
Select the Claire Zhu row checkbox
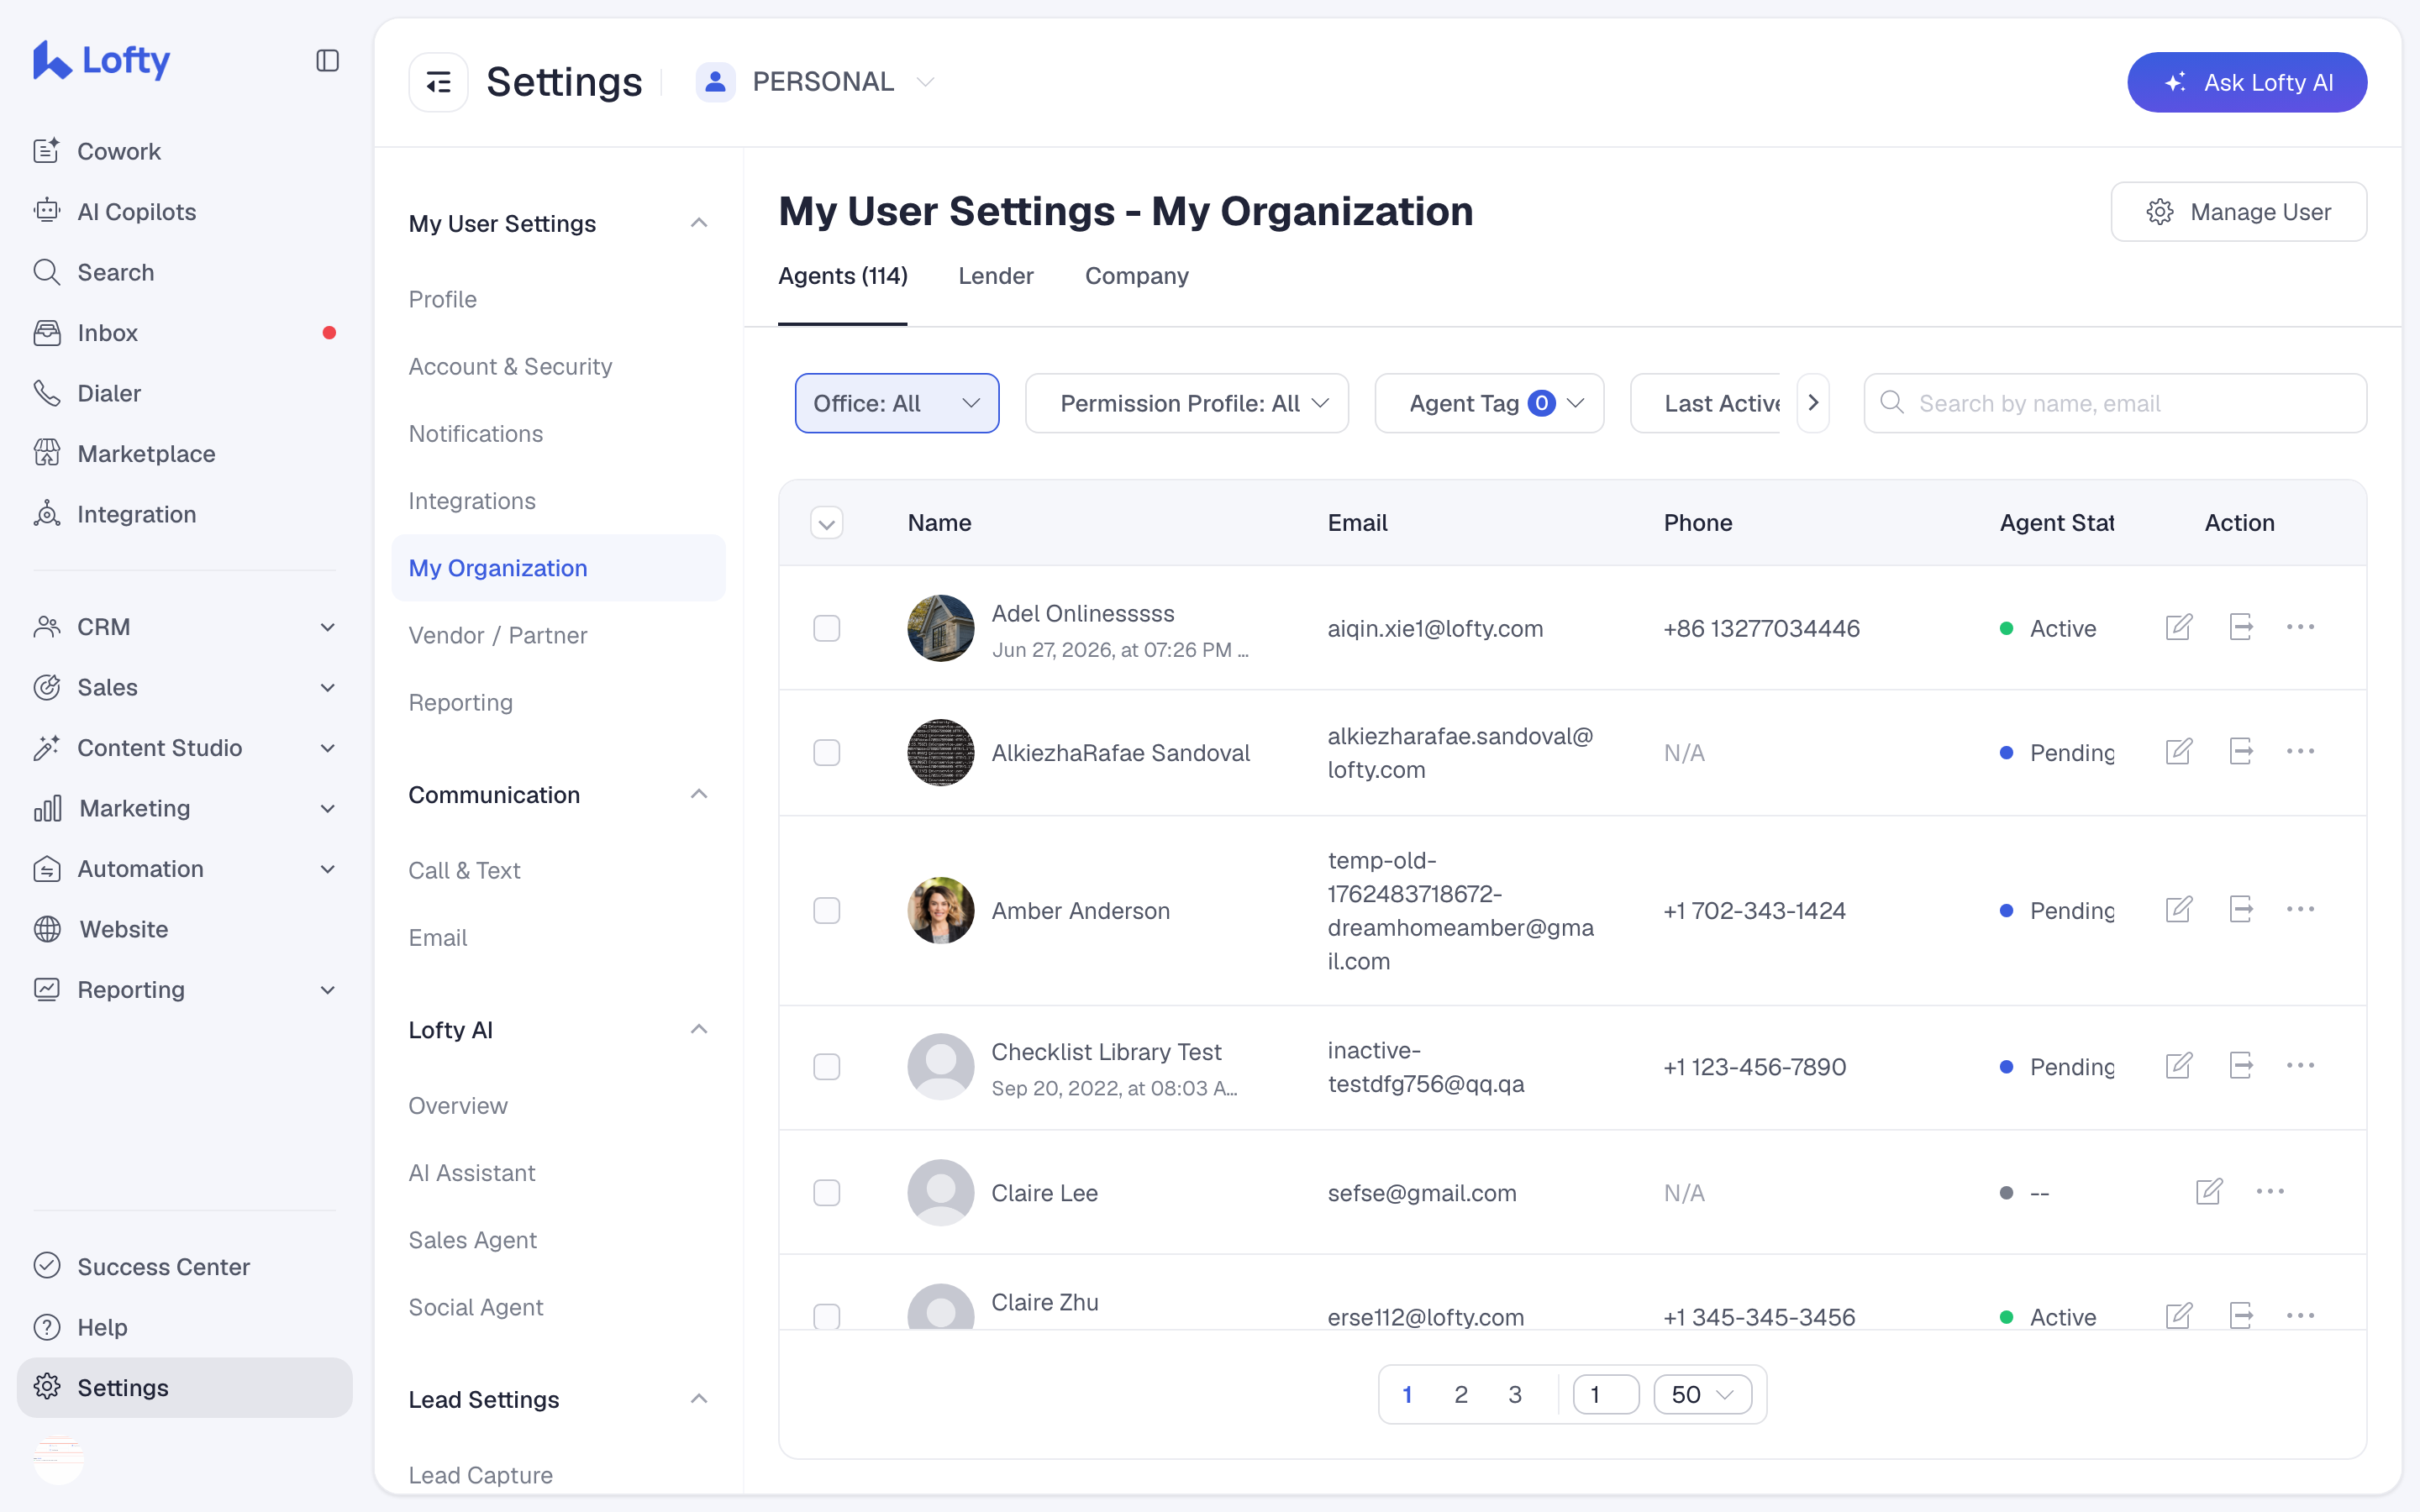tap(826, 1316)
